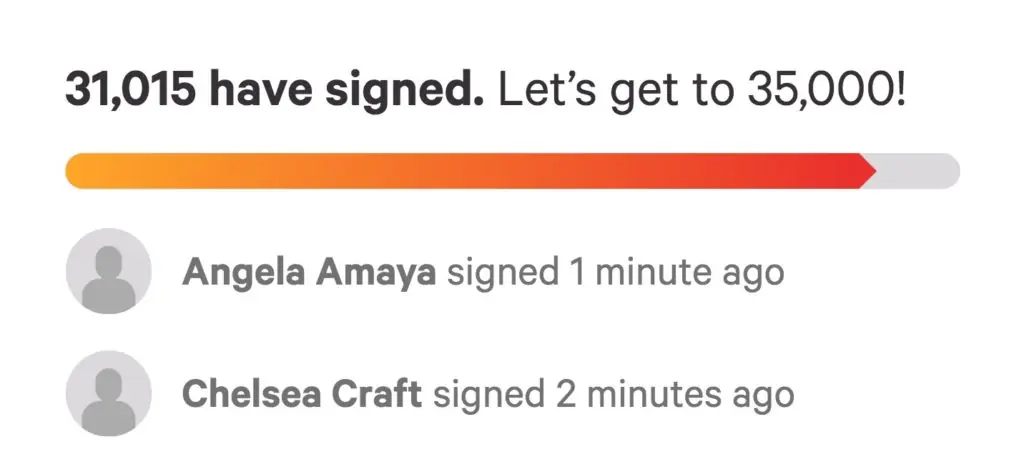Open Chelsea Craft's signer name
The width and height of the screenshot is (1024, 472).
301,395
